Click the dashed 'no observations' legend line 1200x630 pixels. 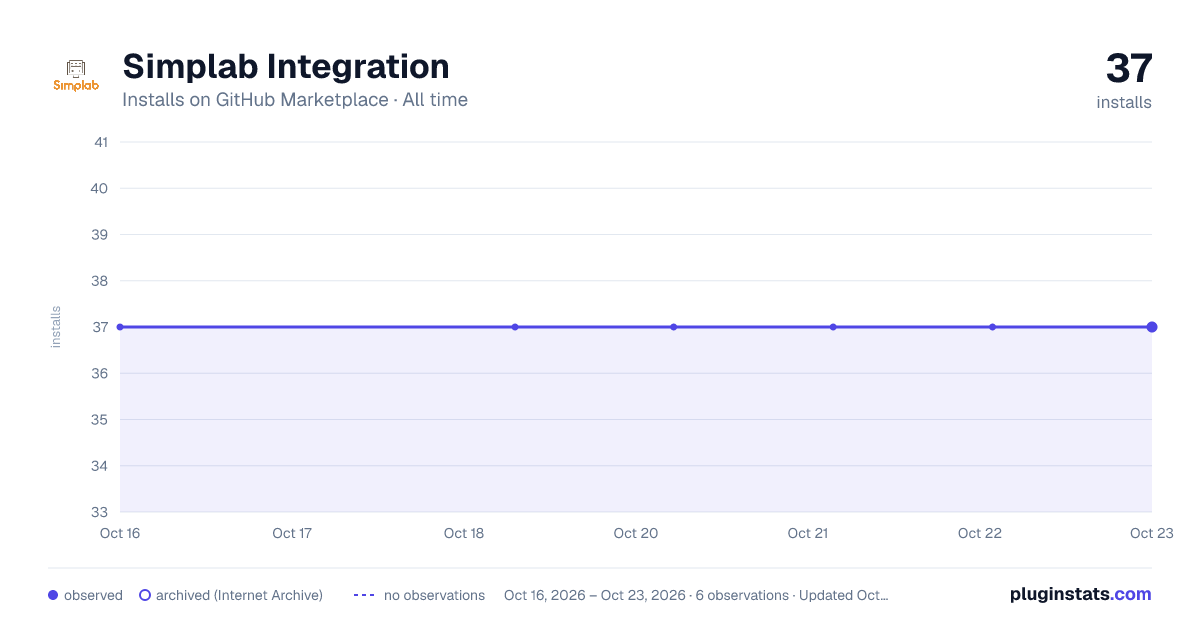364,595
